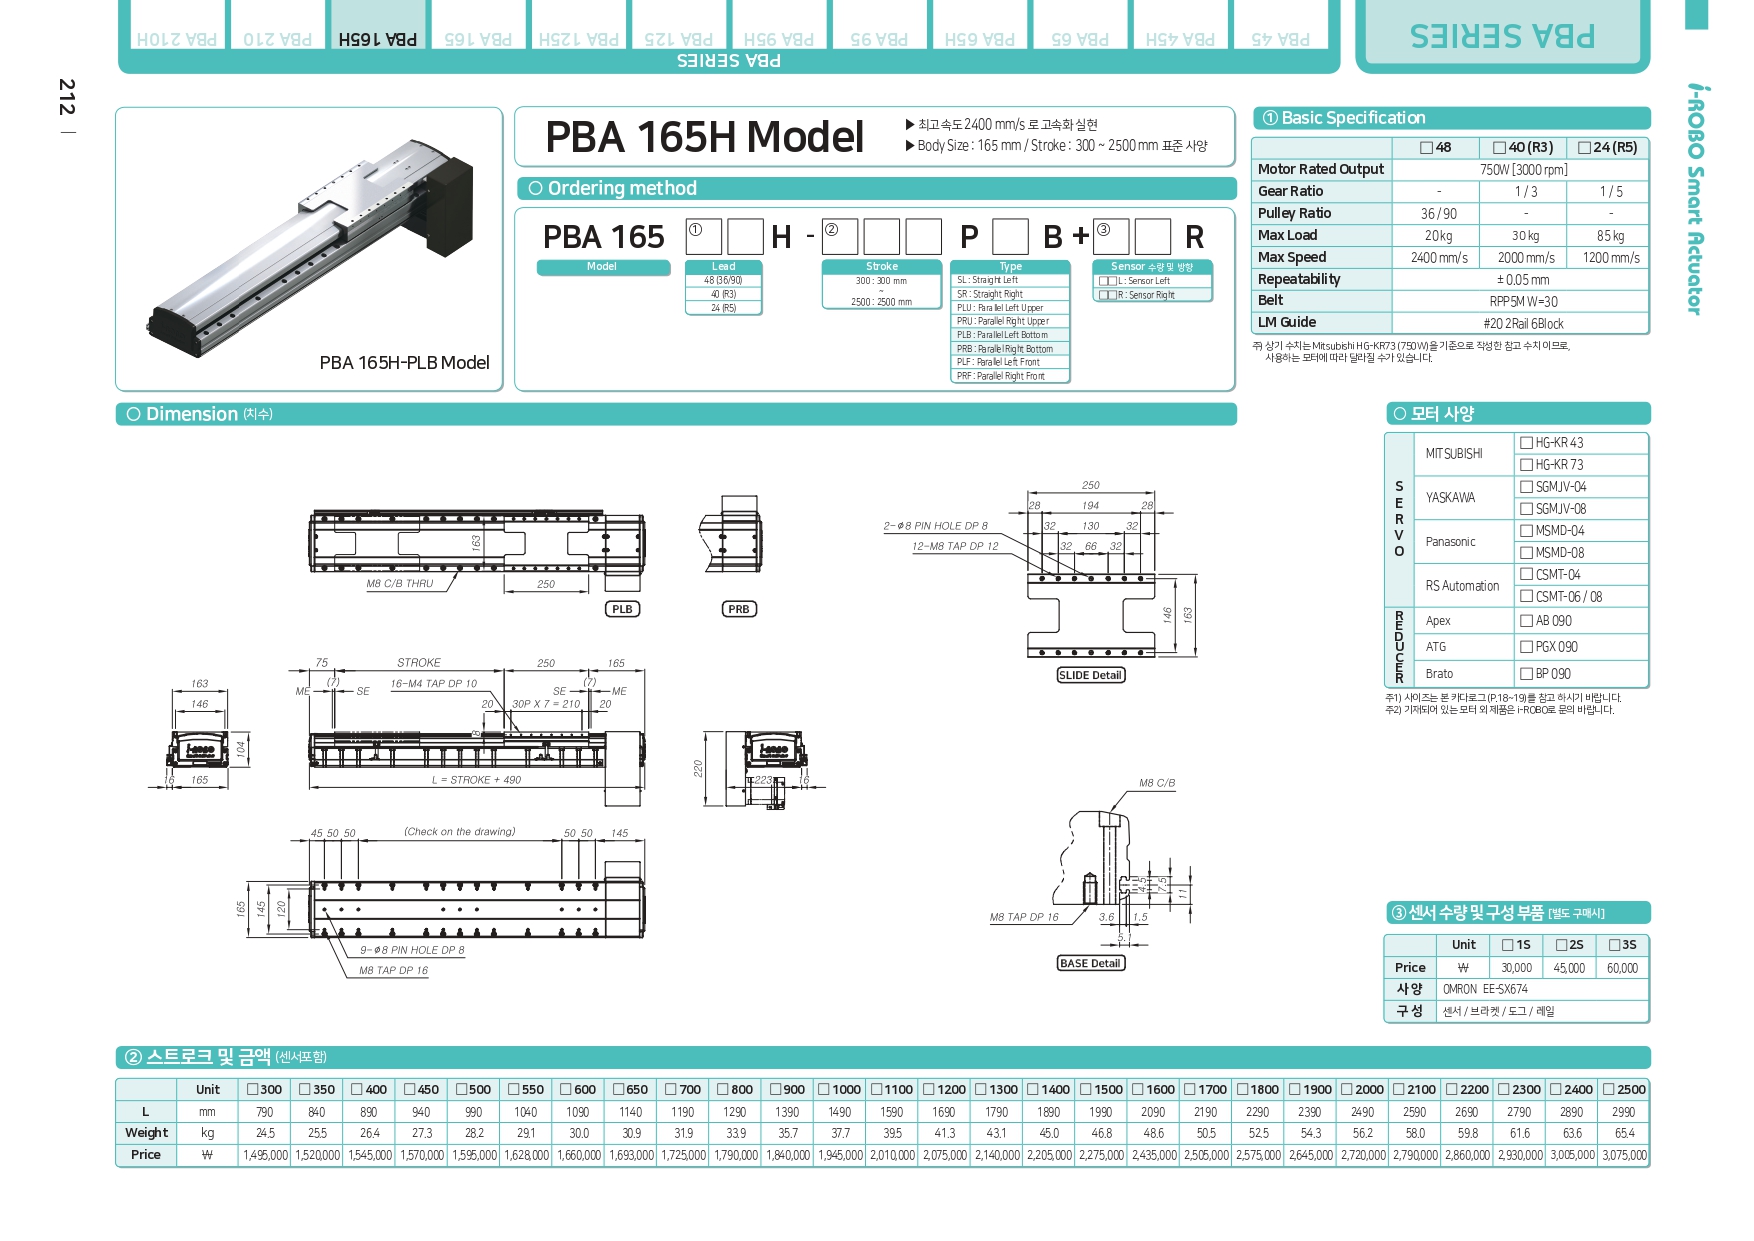Tick the SGMJV-04 Yaskawa motor
The height and width of the screenshot is (1241, 1754).
point(1526,487)
